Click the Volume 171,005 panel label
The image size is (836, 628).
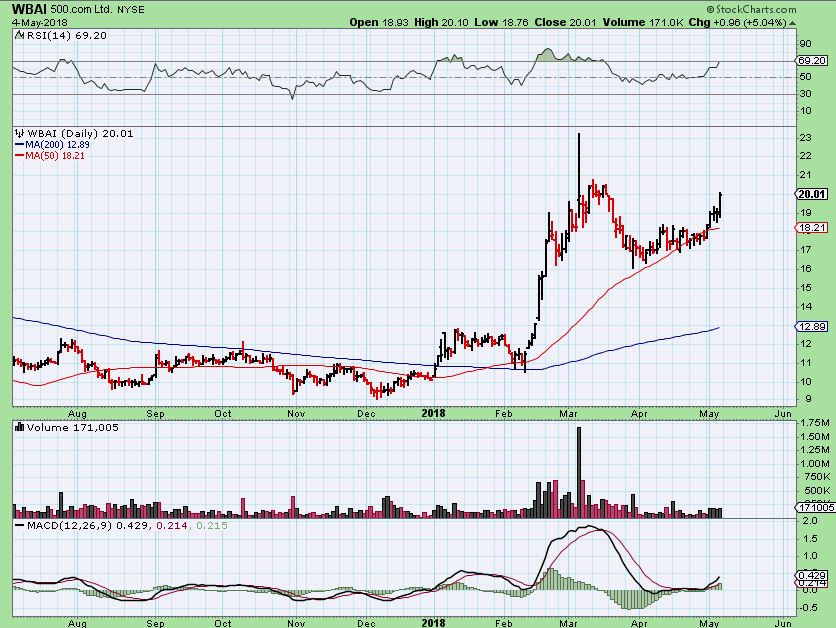[73, 428]
